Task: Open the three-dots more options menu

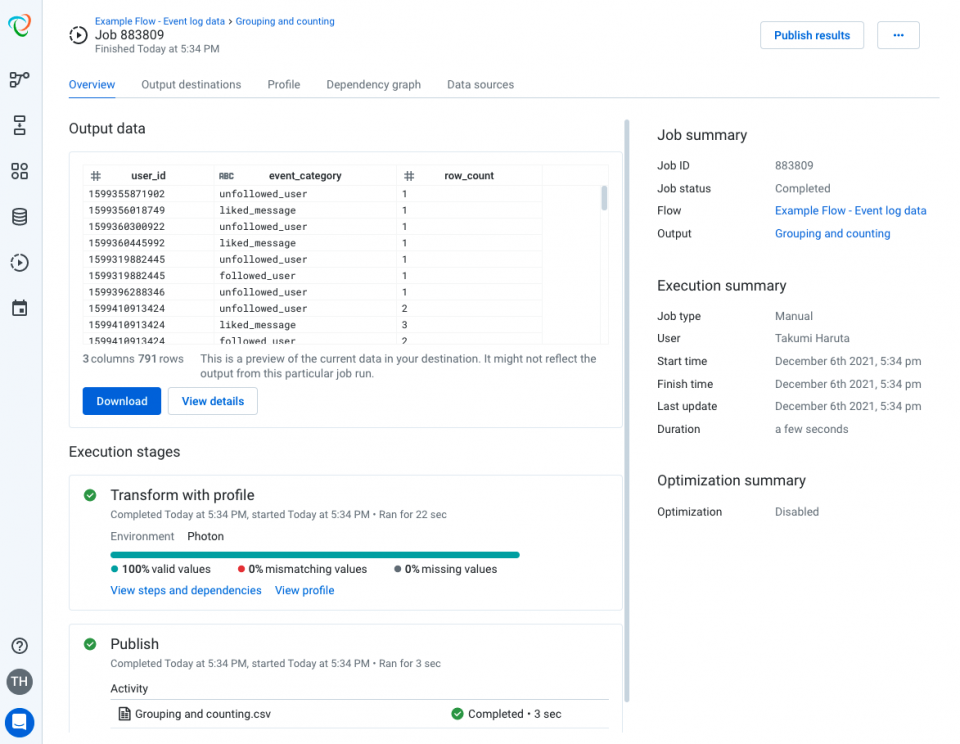Action: coord(898,35)
